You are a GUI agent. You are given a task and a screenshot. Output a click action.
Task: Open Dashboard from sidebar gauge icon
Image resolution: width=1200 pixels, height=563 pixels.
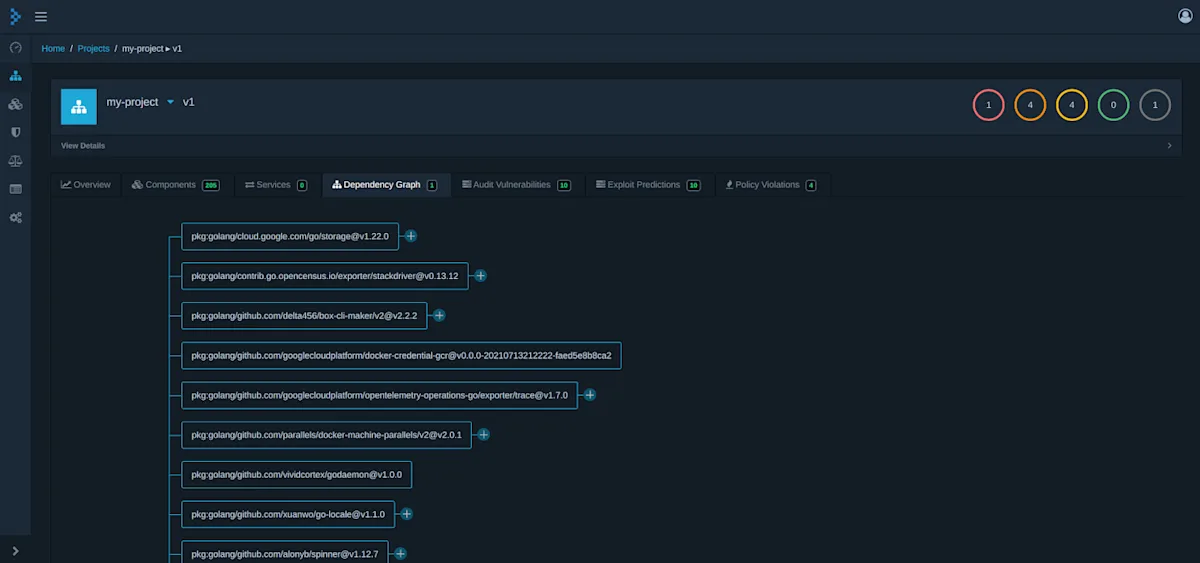click(15, 47)
